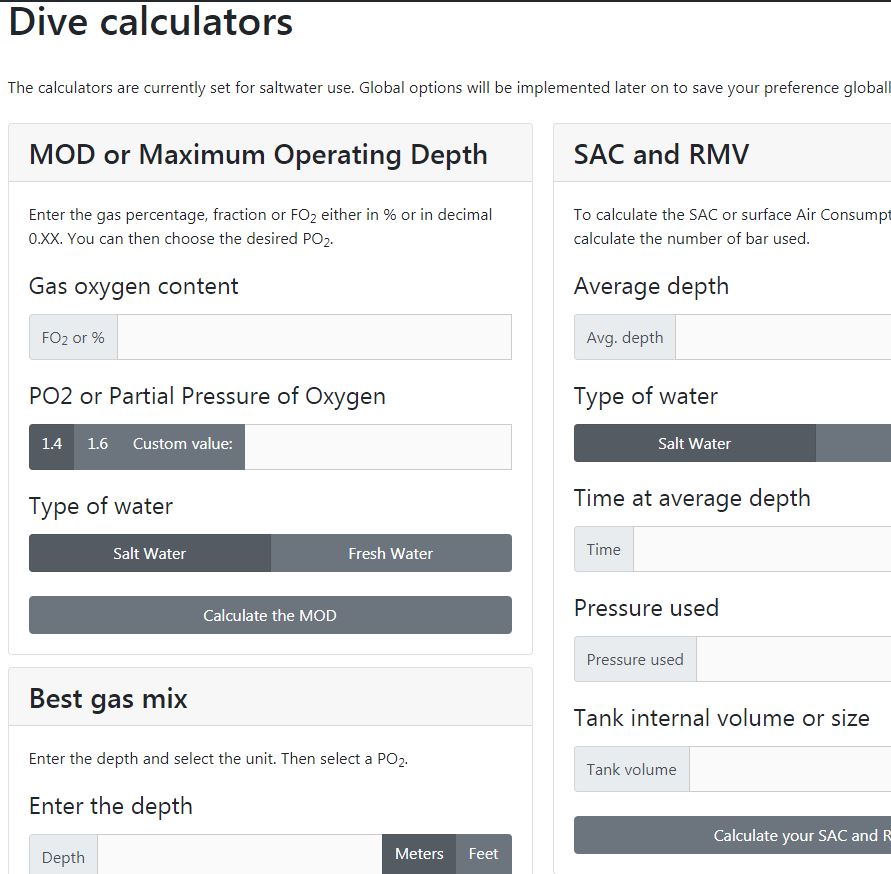
Task: Choose Fresh Water for the MOD calculator
Action: tap(391, 553)
